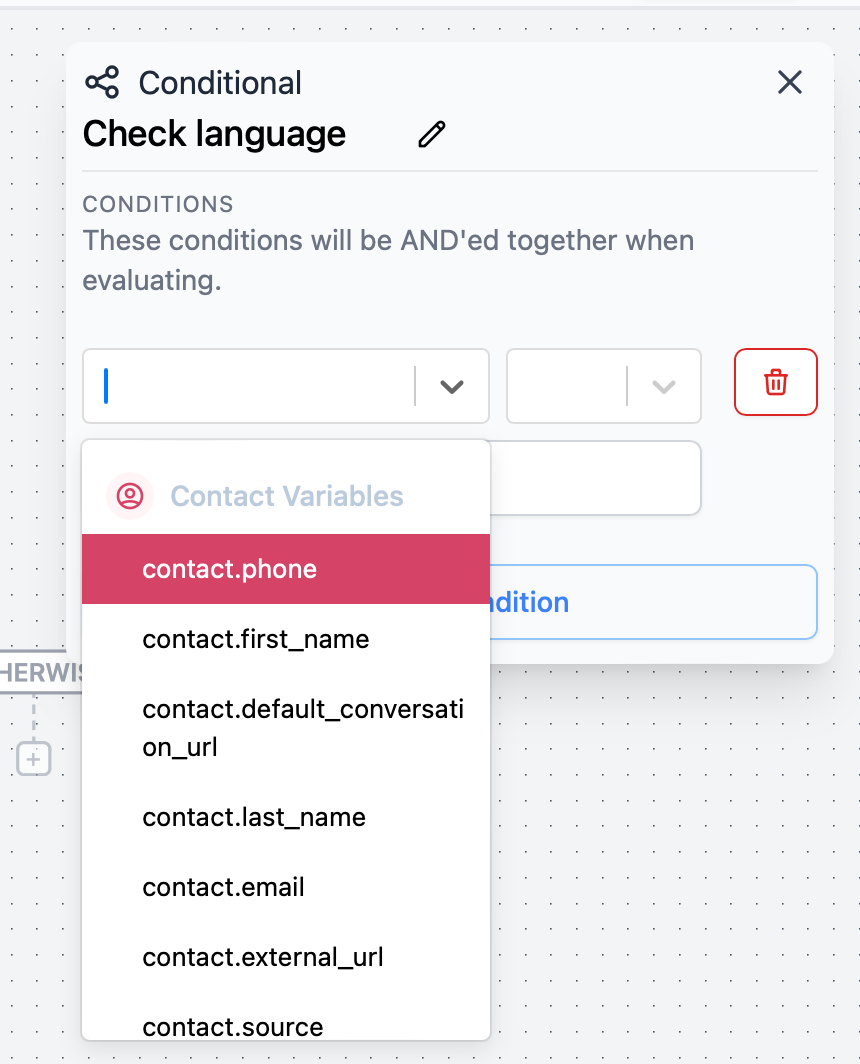Click the Conditional node icon in the panel header

point(104,82)
